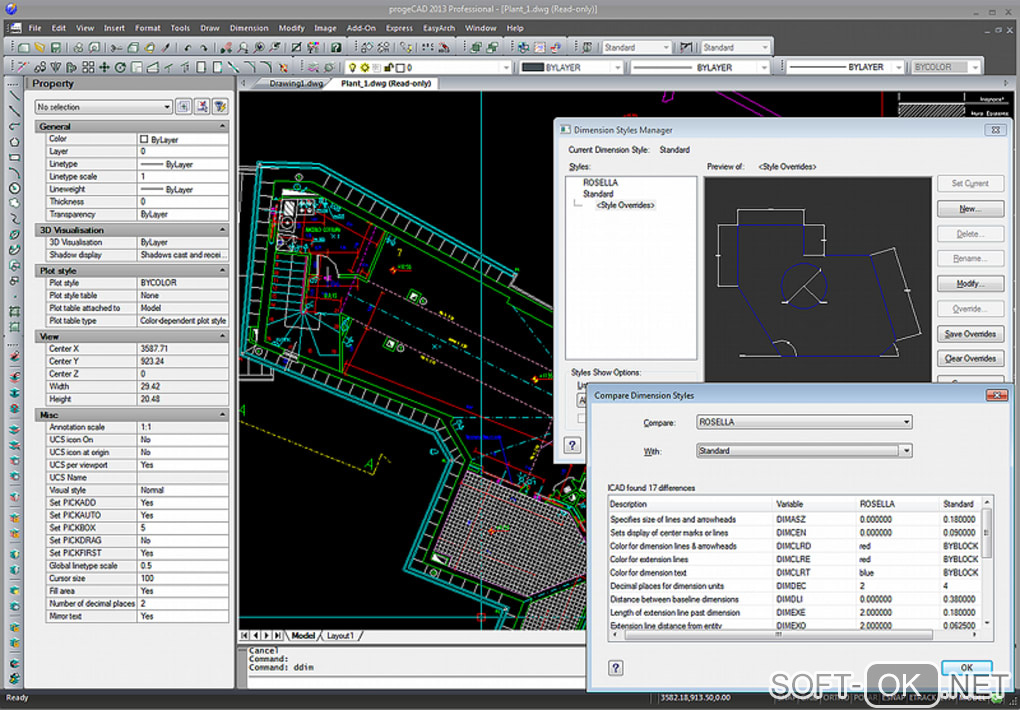Screen dimensions: 1020x710
Task: Switch to the Layout1 tab
Action: point(341,635)
